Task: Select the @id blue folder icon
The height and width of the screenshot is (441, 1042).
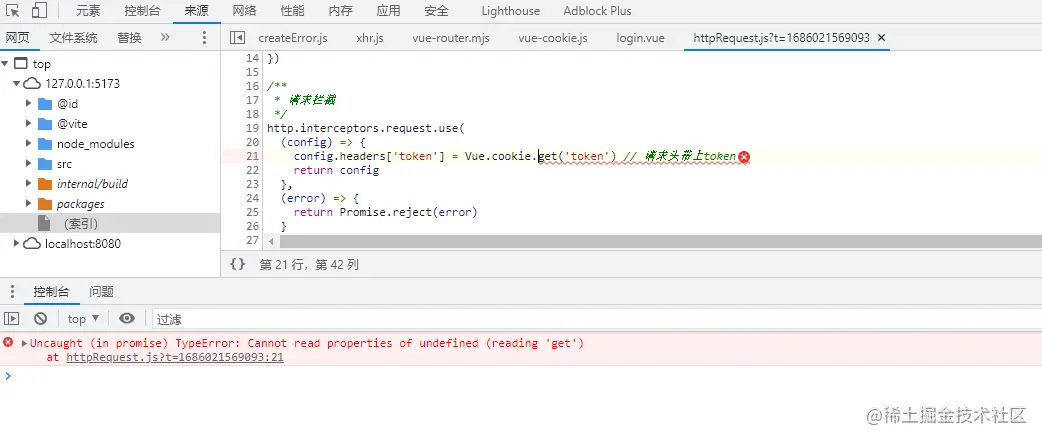Action: coord(45,104)
